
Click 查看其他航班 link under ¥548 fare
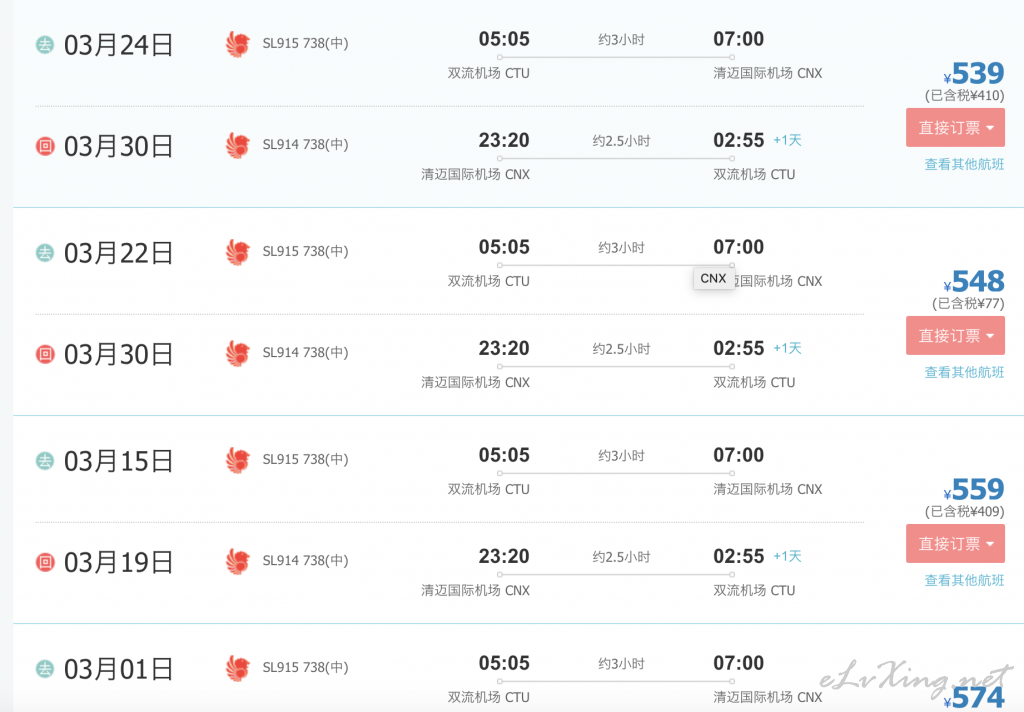pyautogui.click(x=964, y=372)
